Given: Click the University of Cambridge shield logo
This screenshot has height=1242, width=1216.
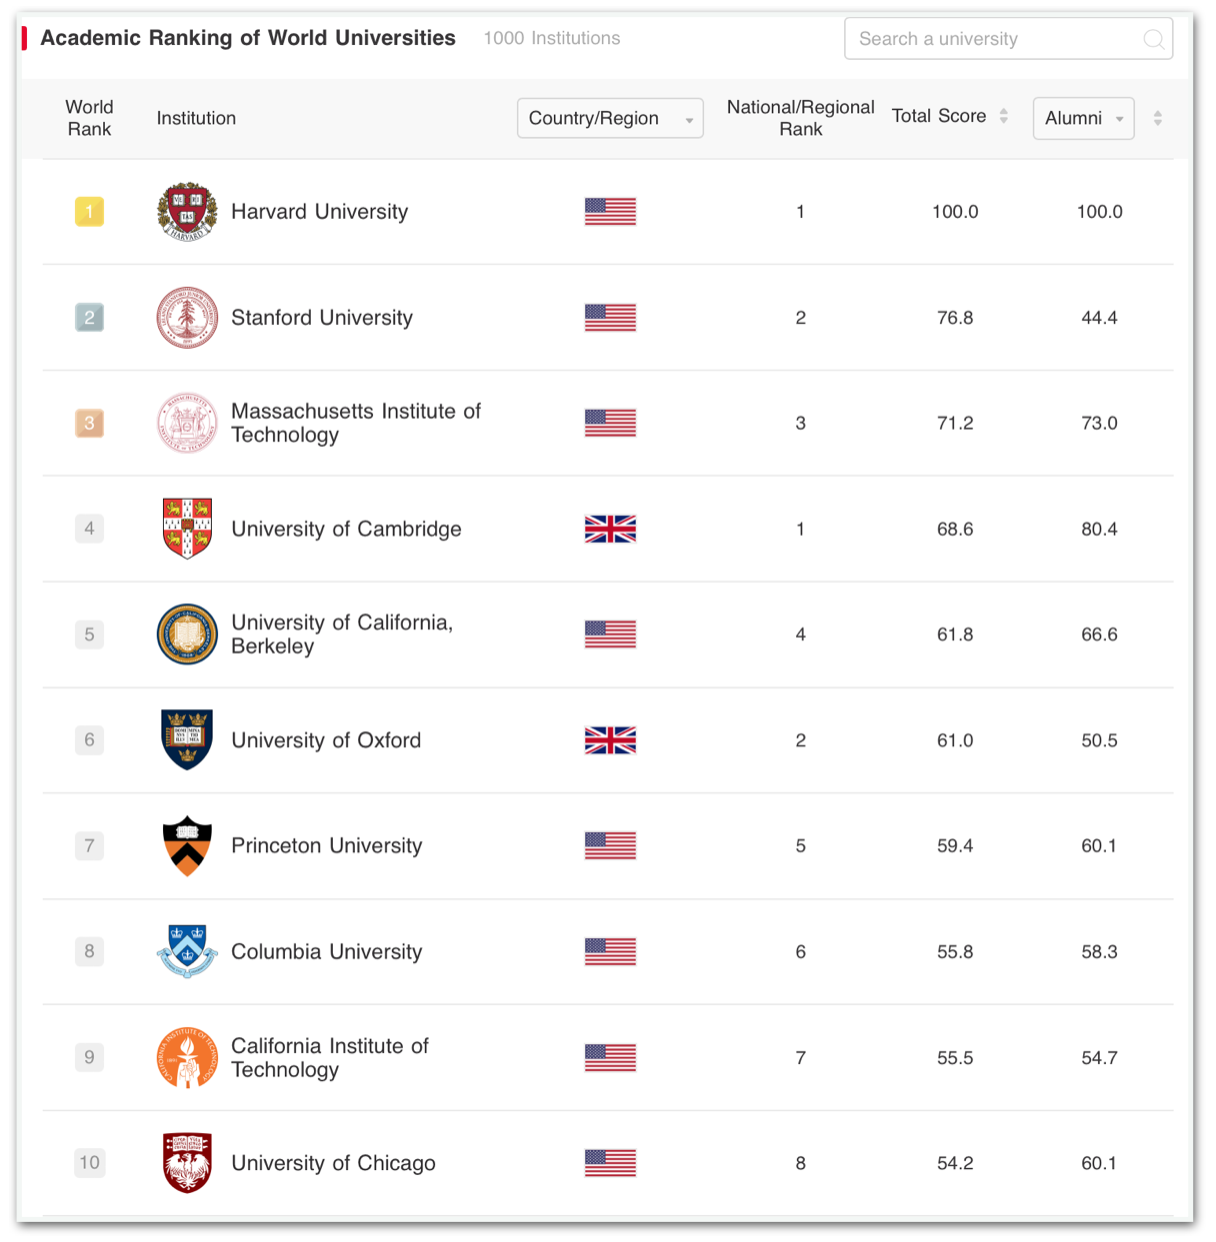Looking at the screenshot, I should click(x=187, y=528).
